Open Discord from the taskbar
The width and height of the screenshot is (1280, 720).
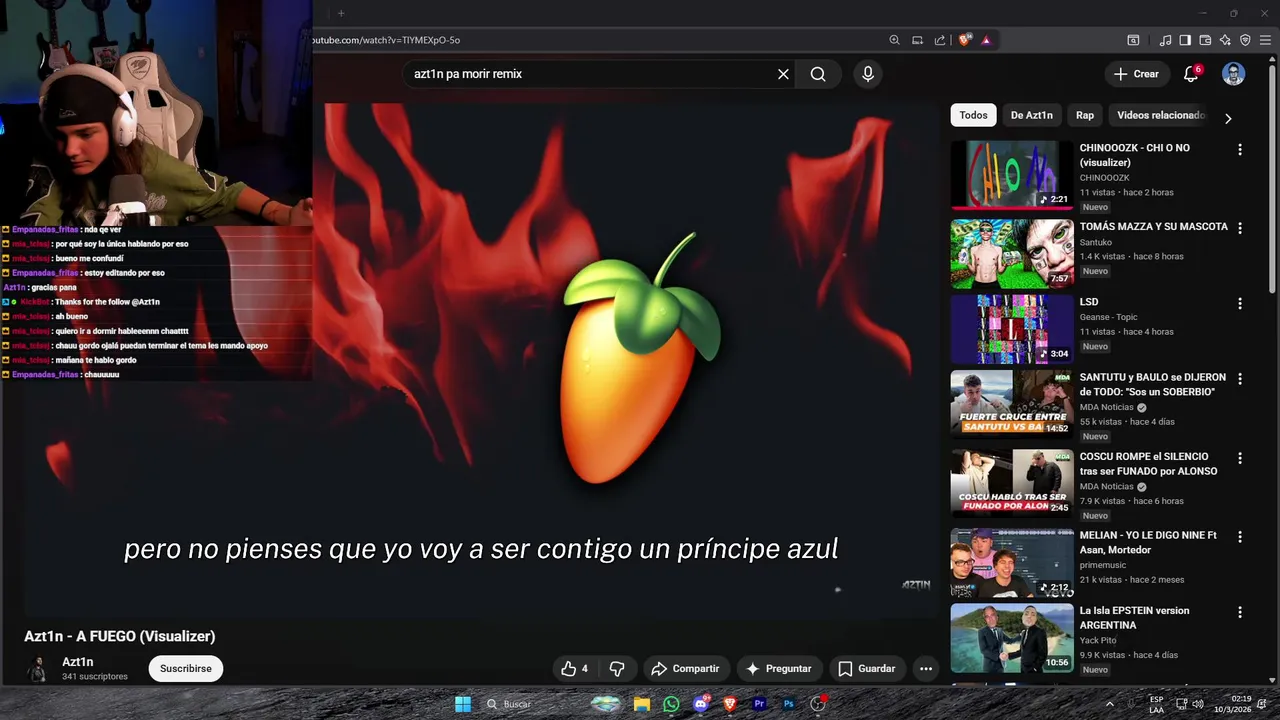[x=700, y=704]
